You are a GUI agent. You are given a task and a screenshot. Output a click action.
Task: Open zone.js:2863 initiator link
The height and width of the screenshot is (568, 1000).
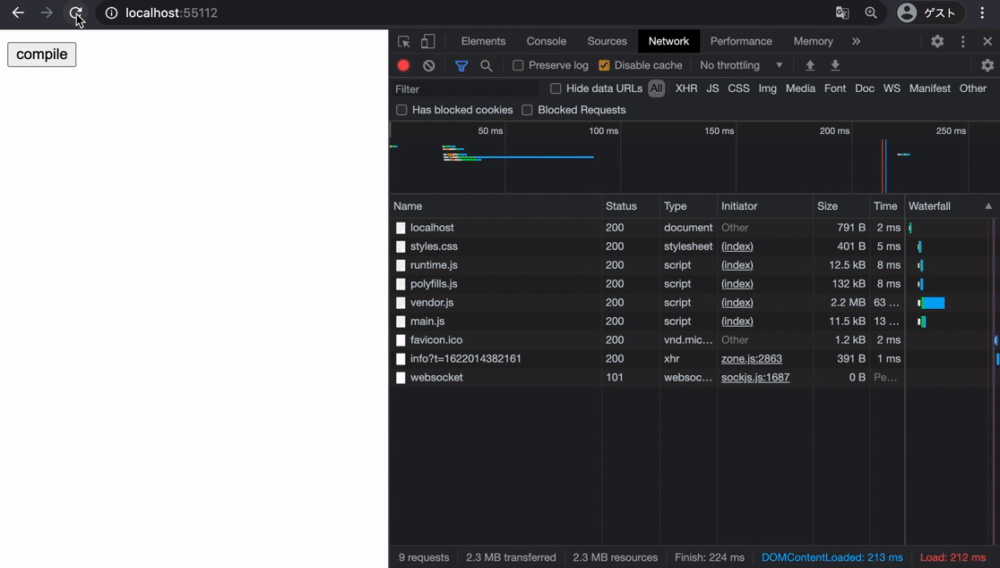pos(751,359)
